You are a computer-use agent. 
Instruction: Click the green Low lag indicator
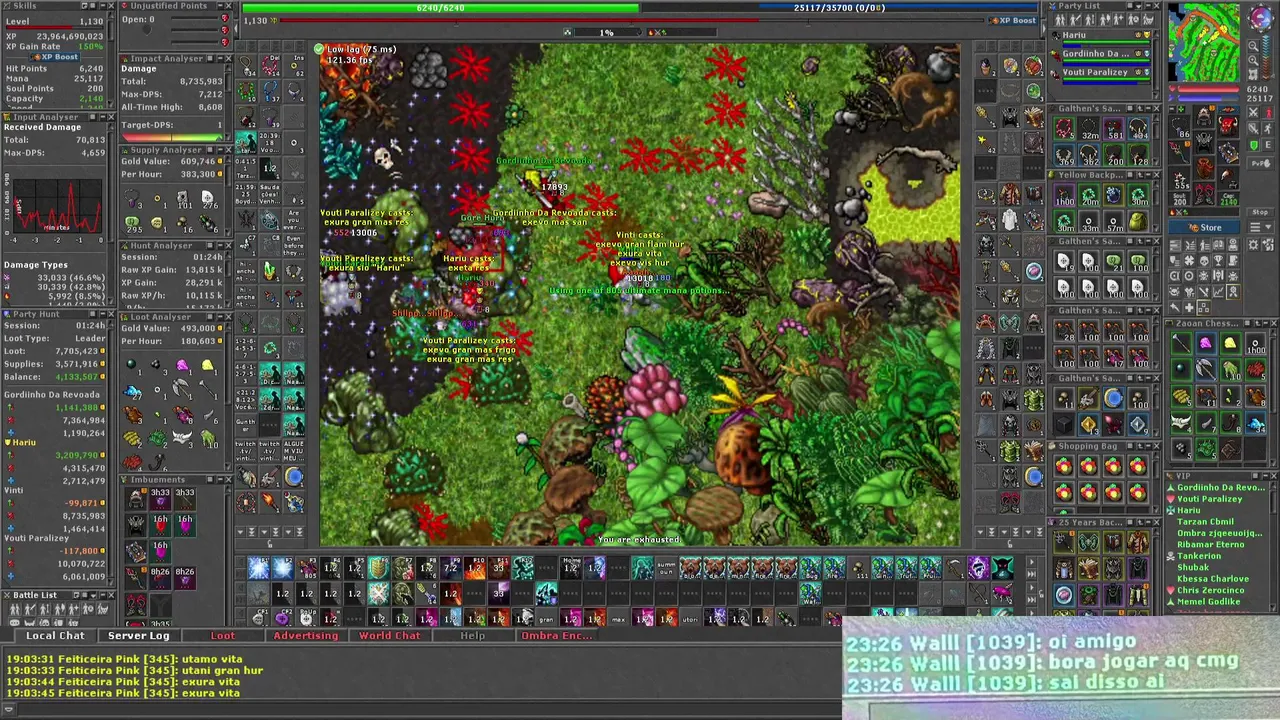click(x=319, y=49)
